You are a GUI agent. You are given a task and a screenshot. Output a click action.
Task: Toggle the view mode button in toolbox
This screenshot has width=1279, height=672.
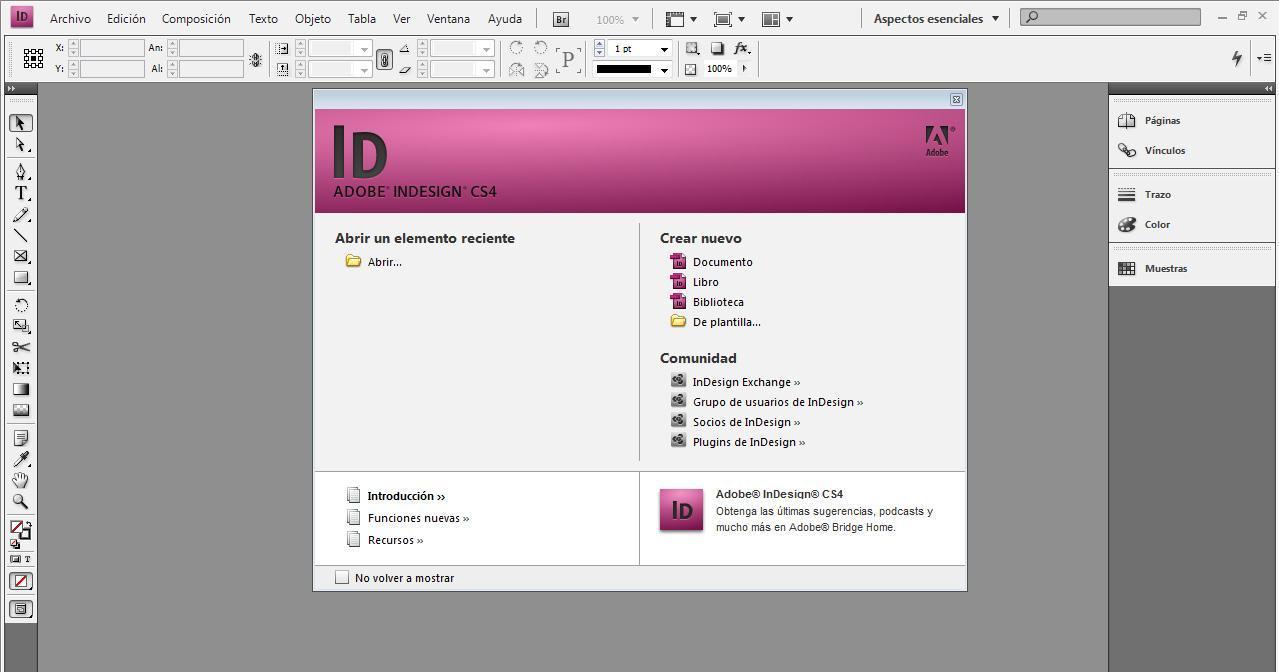[x=20, y=609]
